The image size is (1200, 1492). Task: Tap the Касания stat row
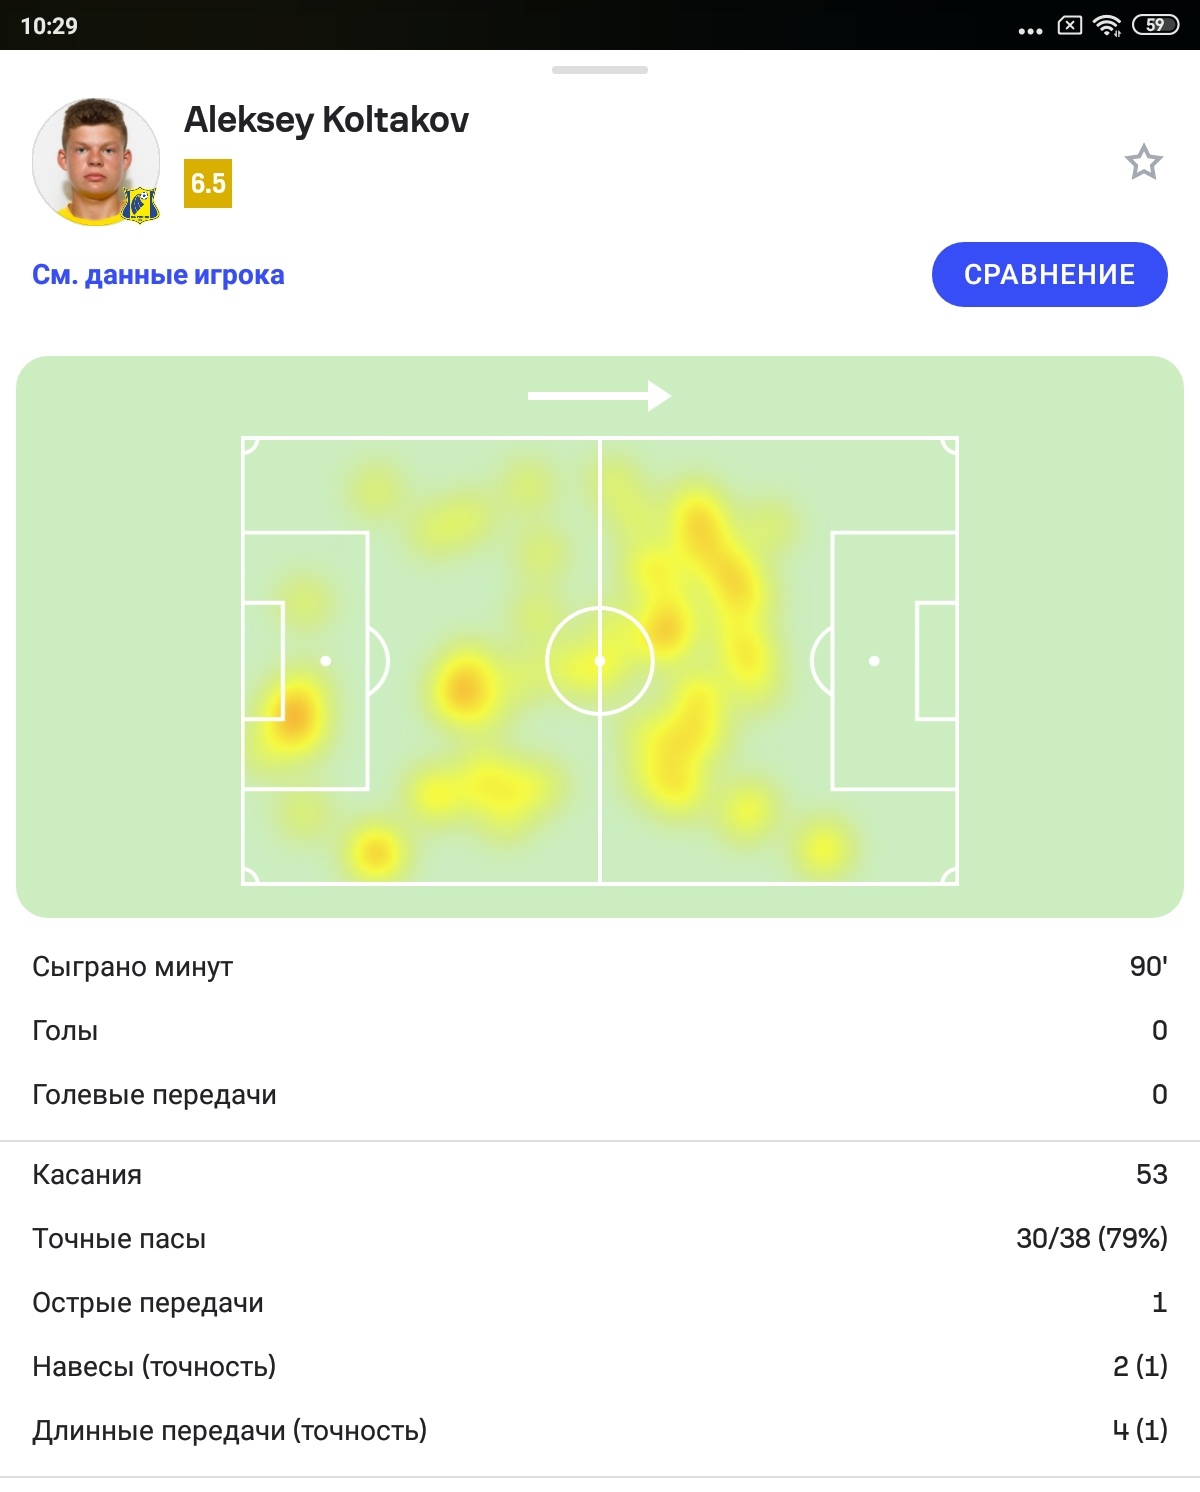pos(600,1174)
